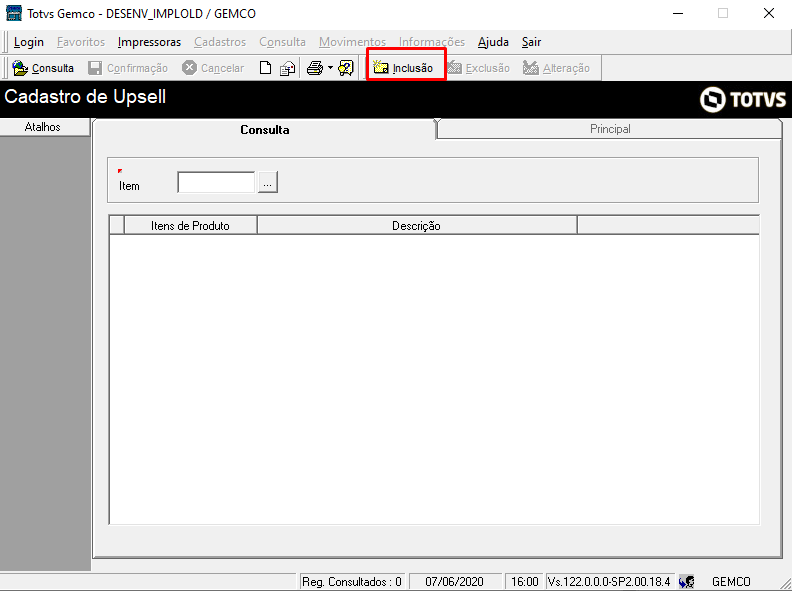Open the Consulta menu in menu bar

coord(282,42)
